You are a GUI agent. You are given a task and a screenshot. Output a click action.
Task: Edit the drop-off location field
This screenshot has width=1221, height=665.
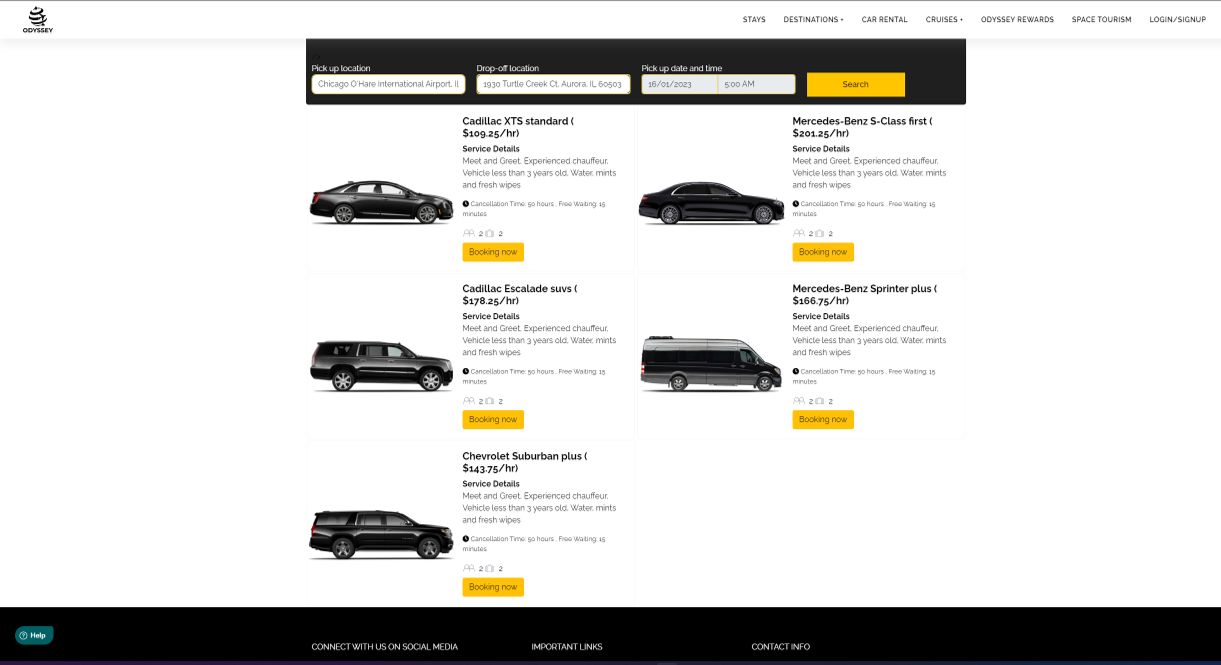coord(553,84)
